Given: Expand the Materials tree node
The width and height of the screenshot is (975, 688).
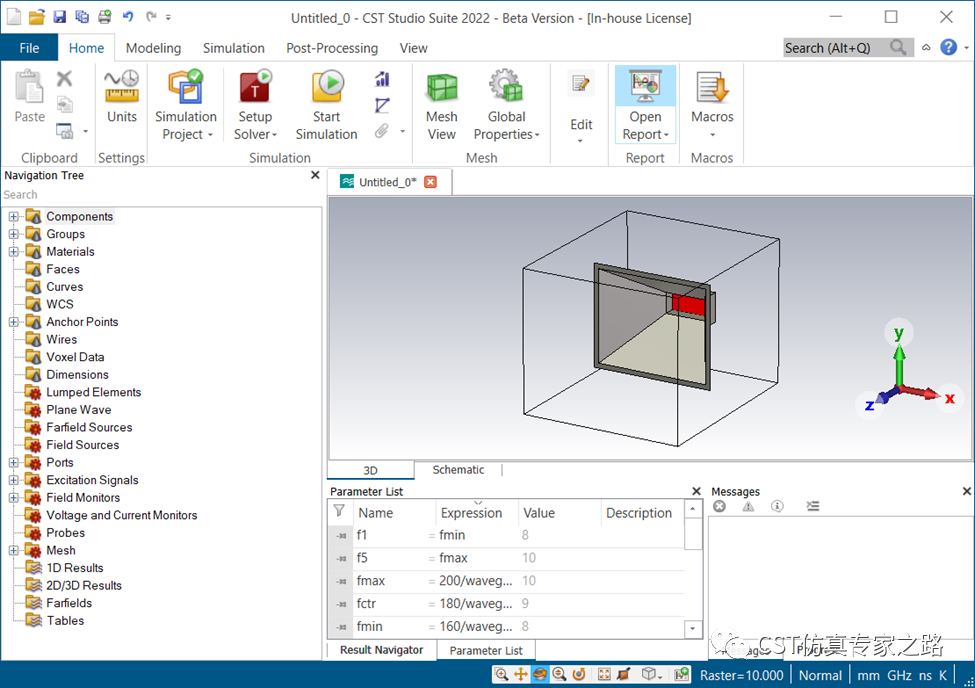Looking at the screenshot, I should [x=14, y=252].
